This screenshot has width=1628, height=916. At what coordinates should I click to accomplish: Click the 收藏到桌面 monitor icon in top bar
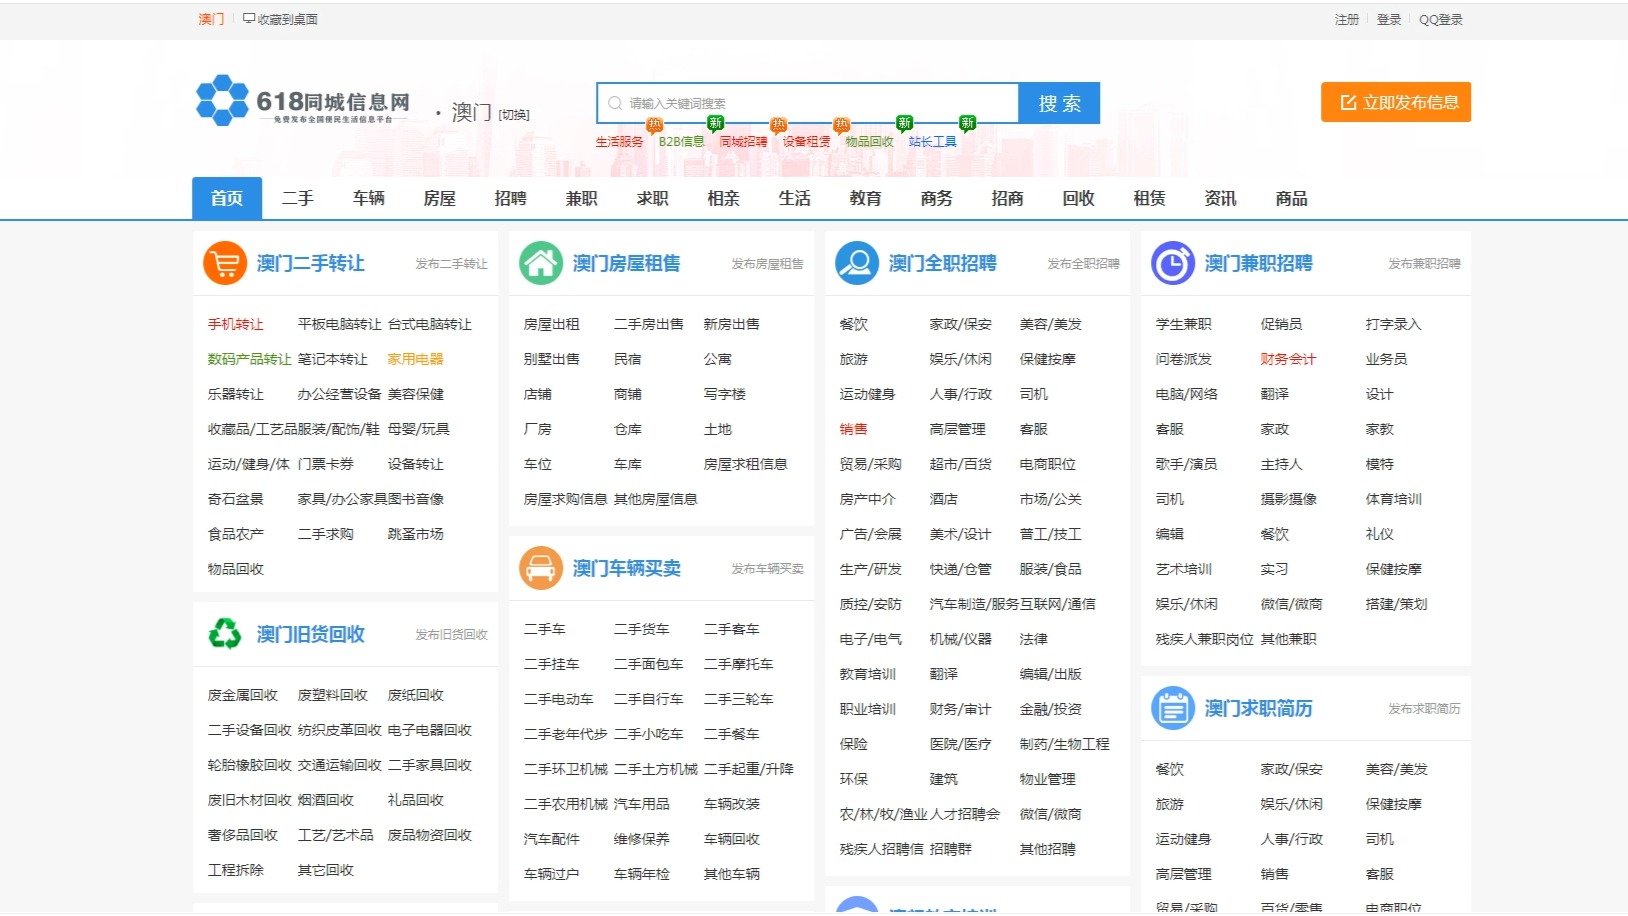(x=249, y=18)
